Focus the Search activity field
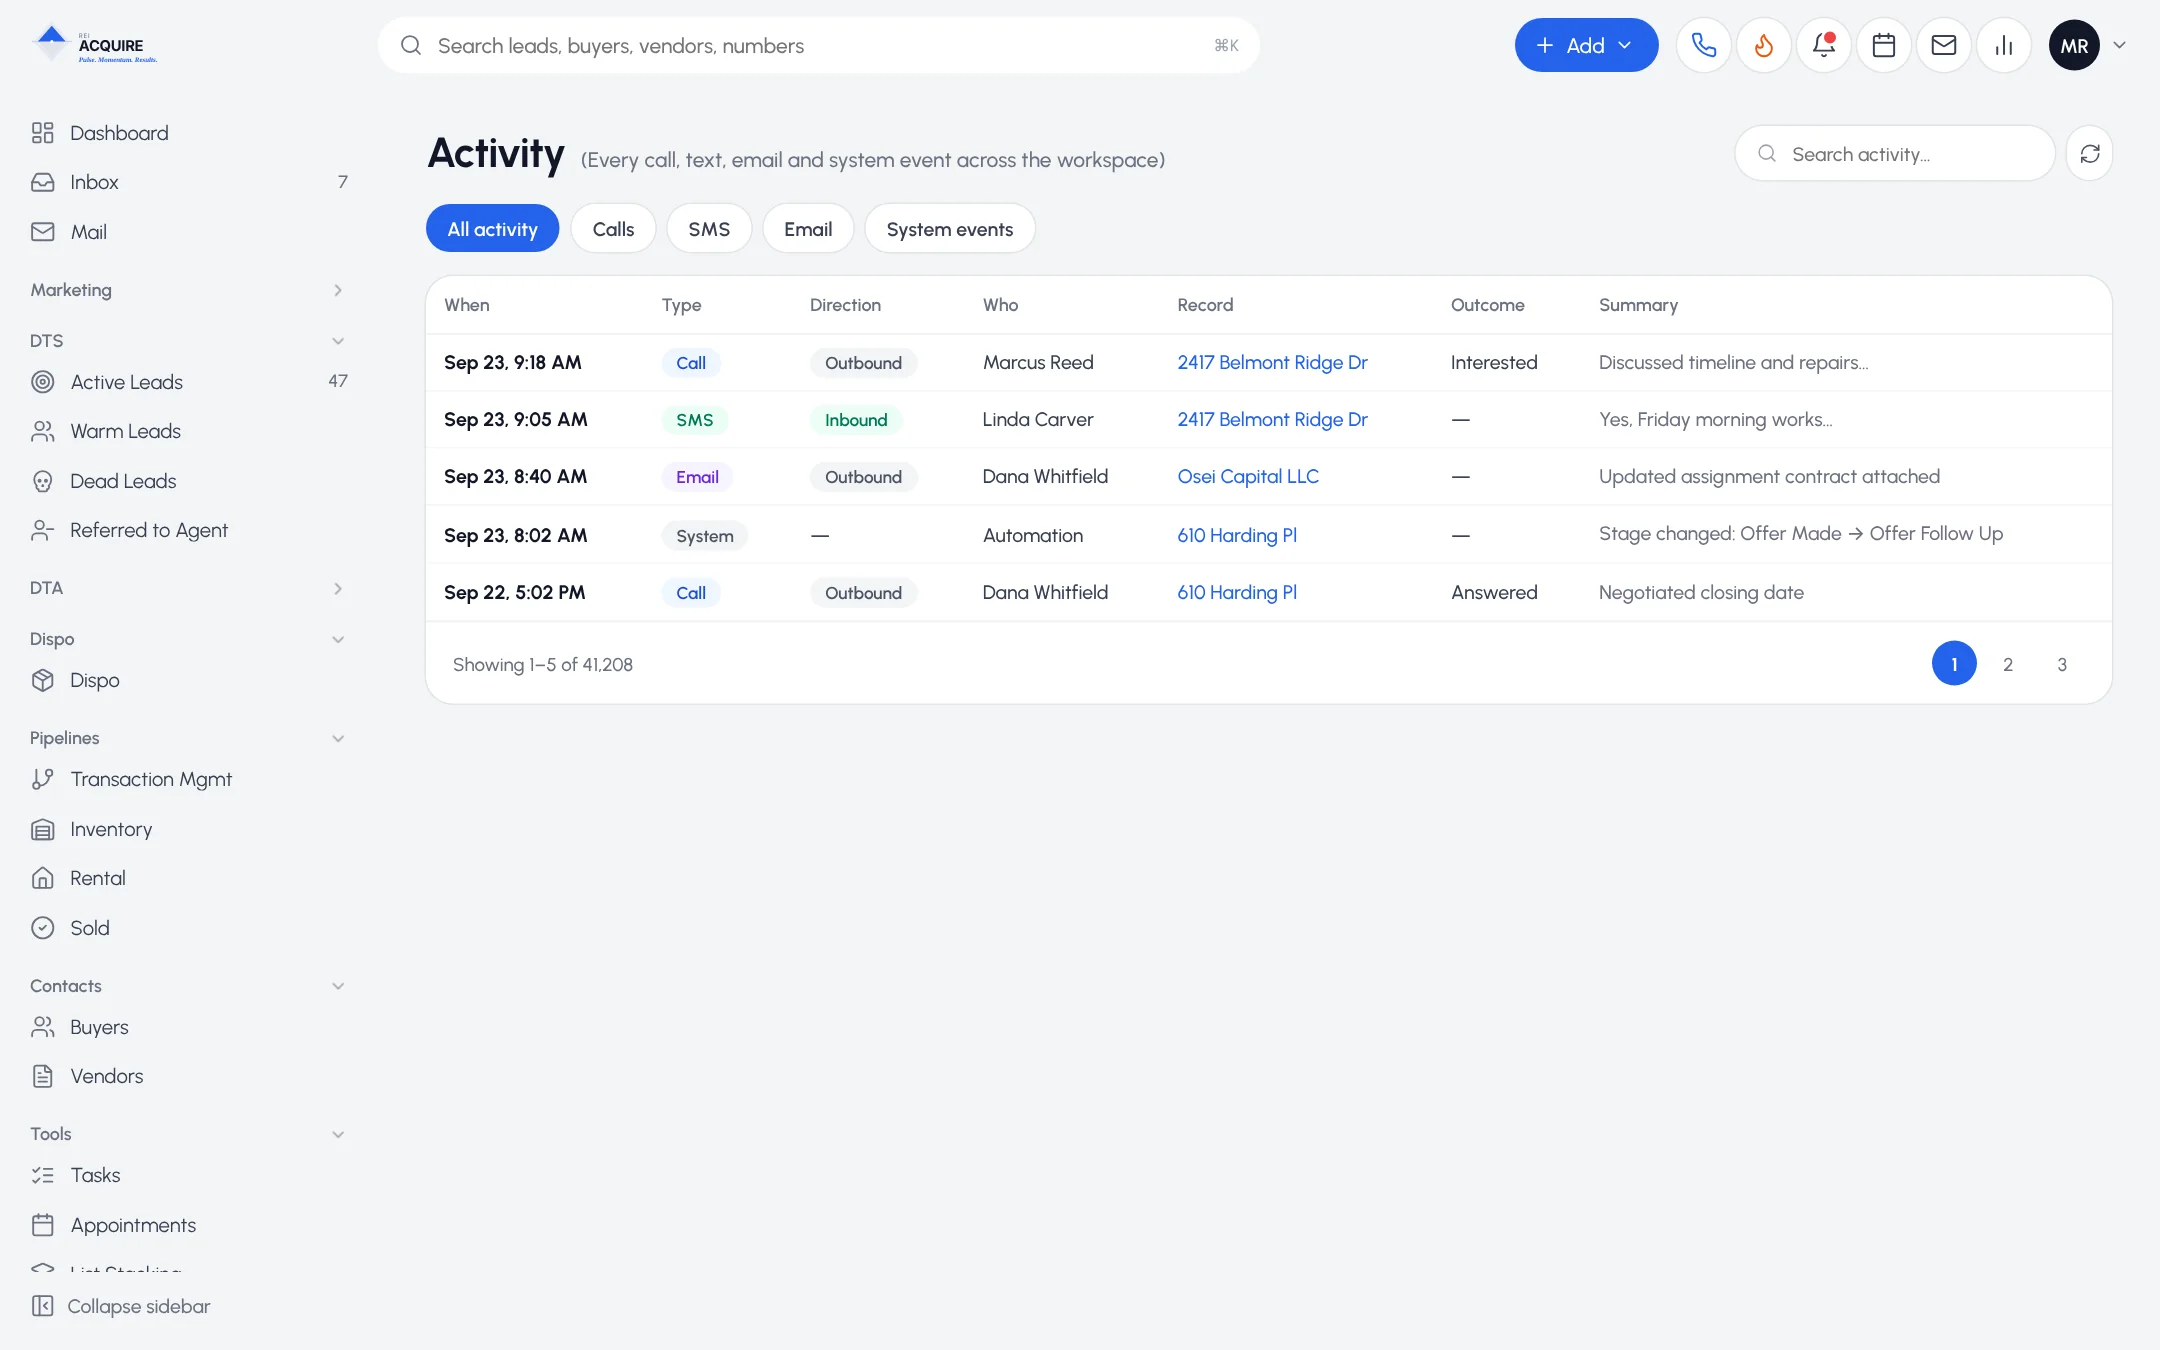 1895,153
